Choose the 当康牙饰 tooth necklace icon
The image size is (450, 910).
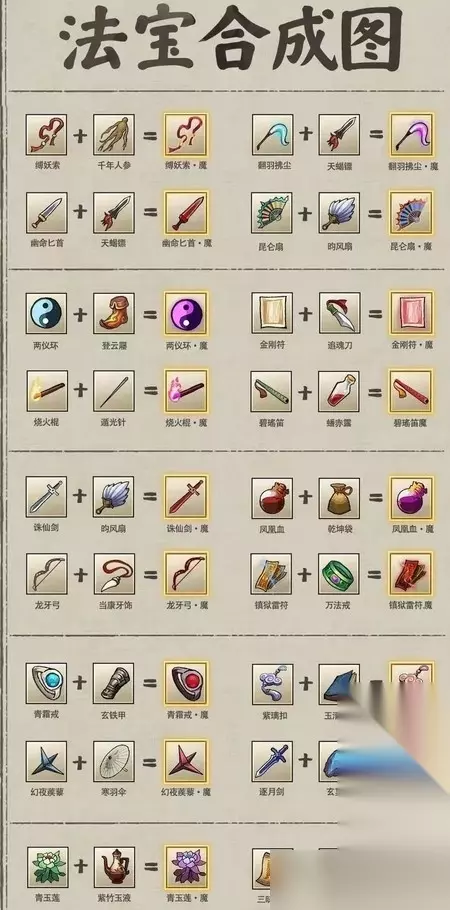114,574
